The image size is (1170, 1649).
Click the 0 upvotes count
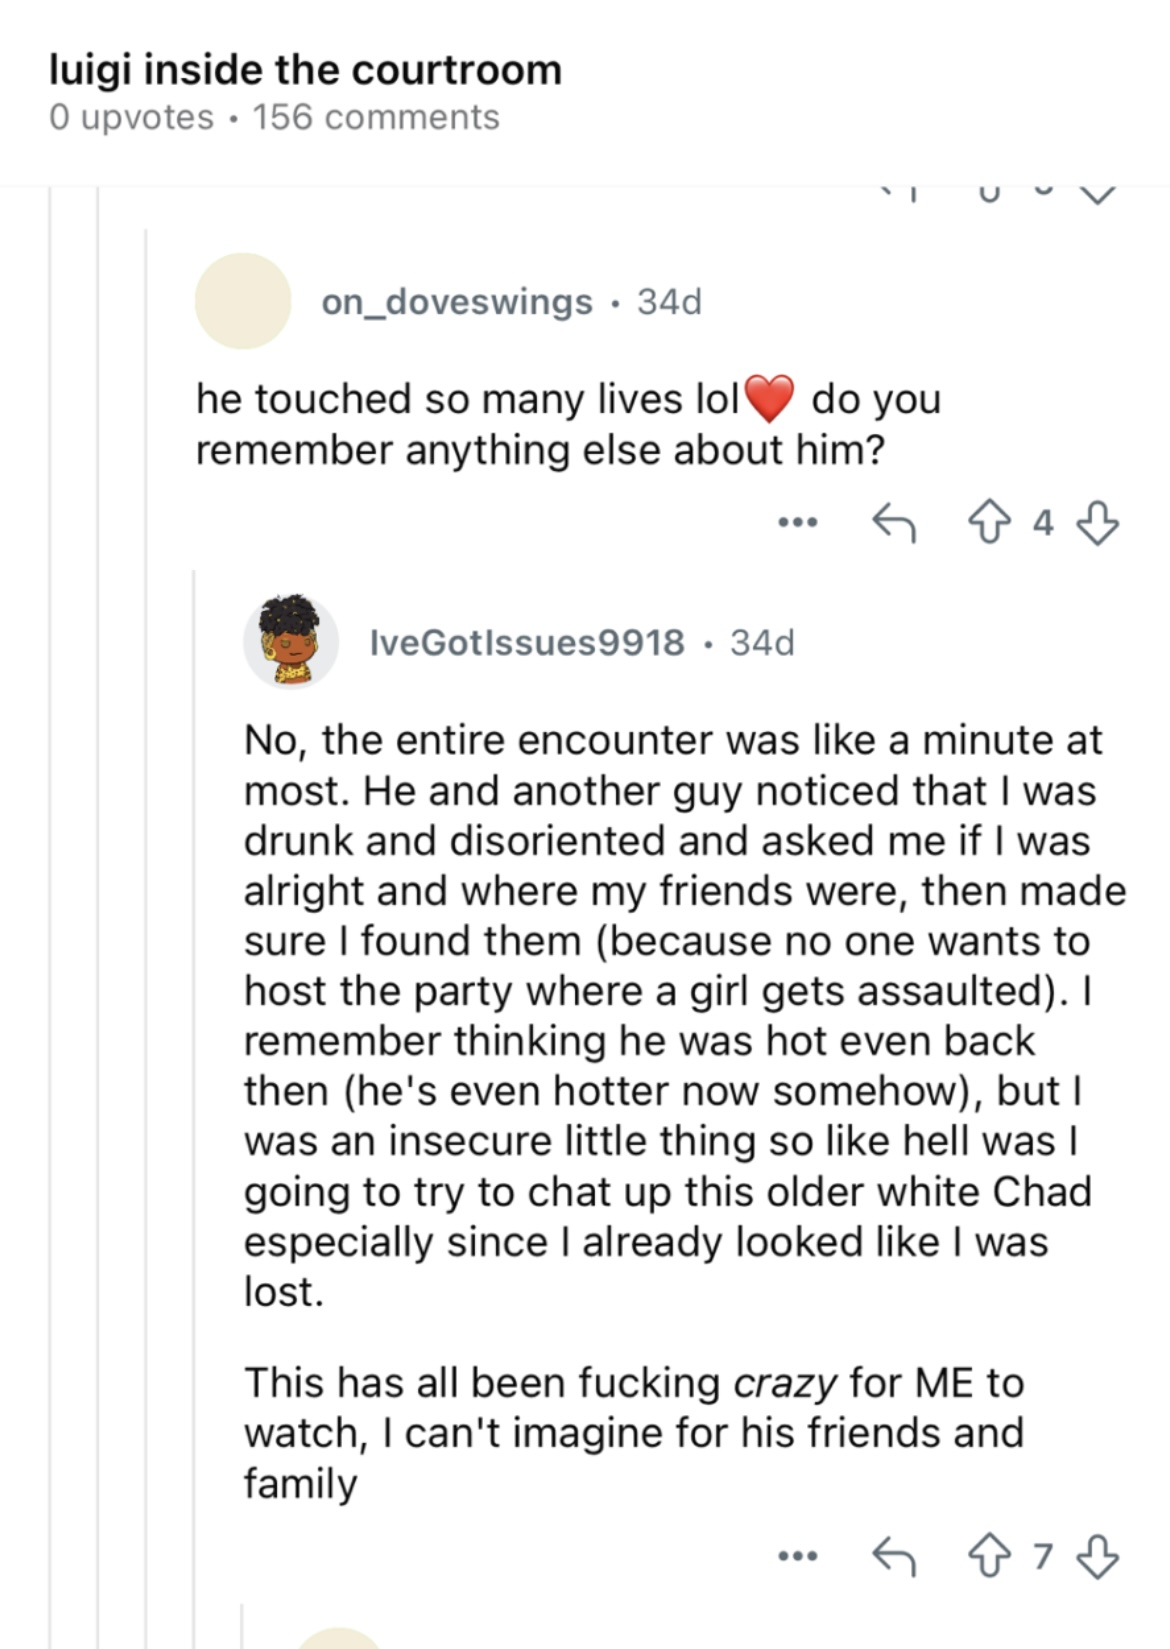(x=131, y=117)
